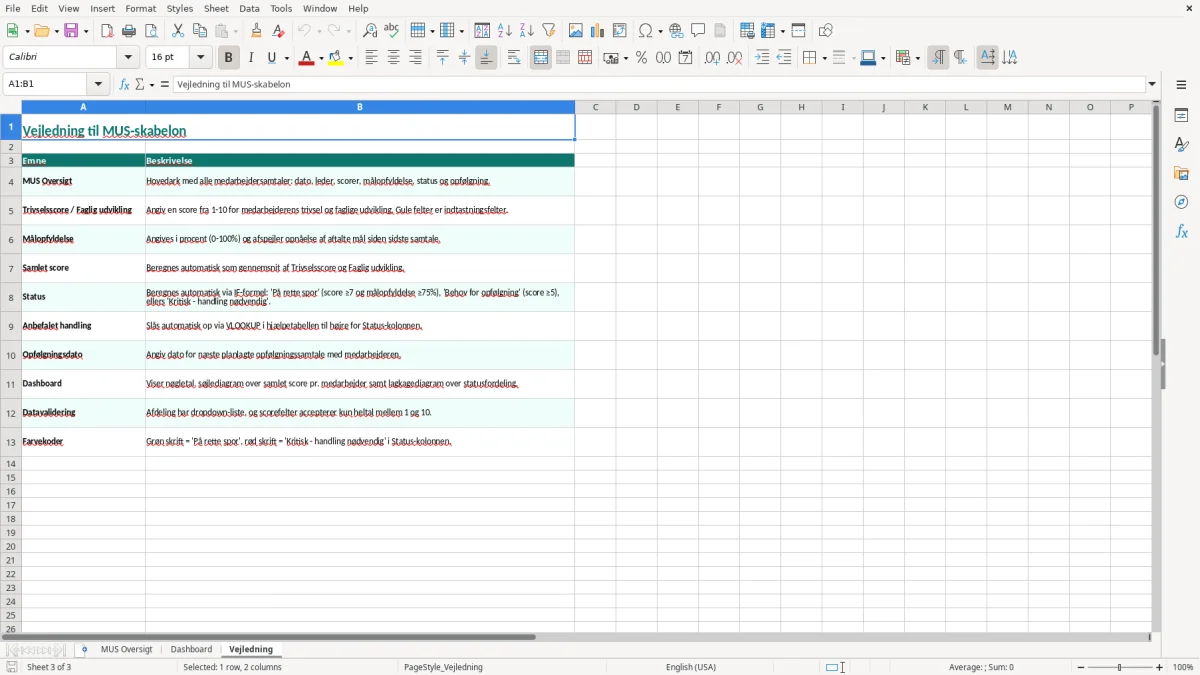This screenshot has width=1200, height=675.
Task: Add Decimal Place icon
Action: pyautogui.click(x=713, y=58)
